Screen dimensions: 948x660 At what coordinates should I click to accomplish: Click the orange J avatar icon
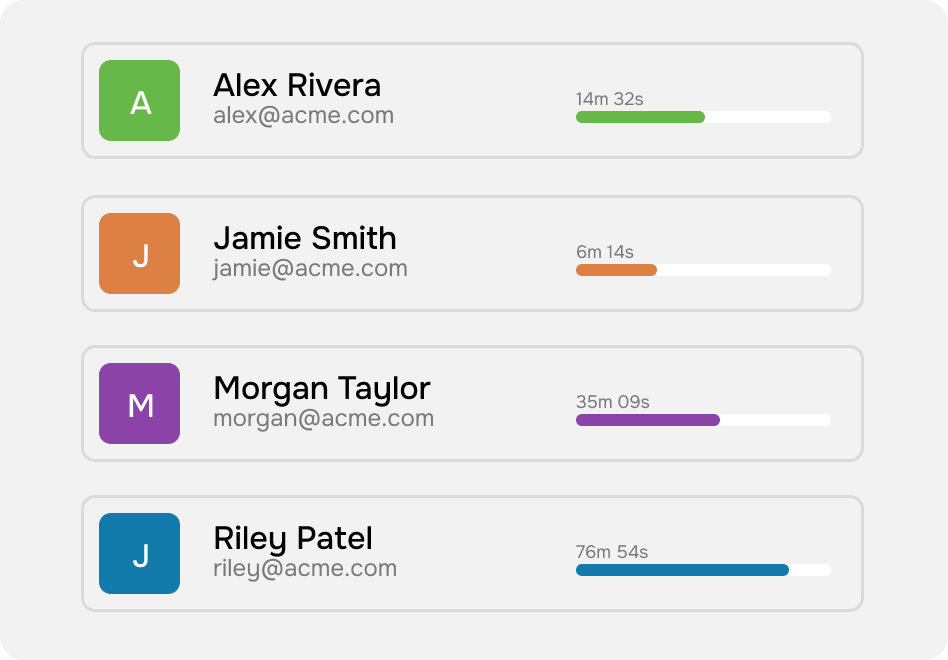140,253
